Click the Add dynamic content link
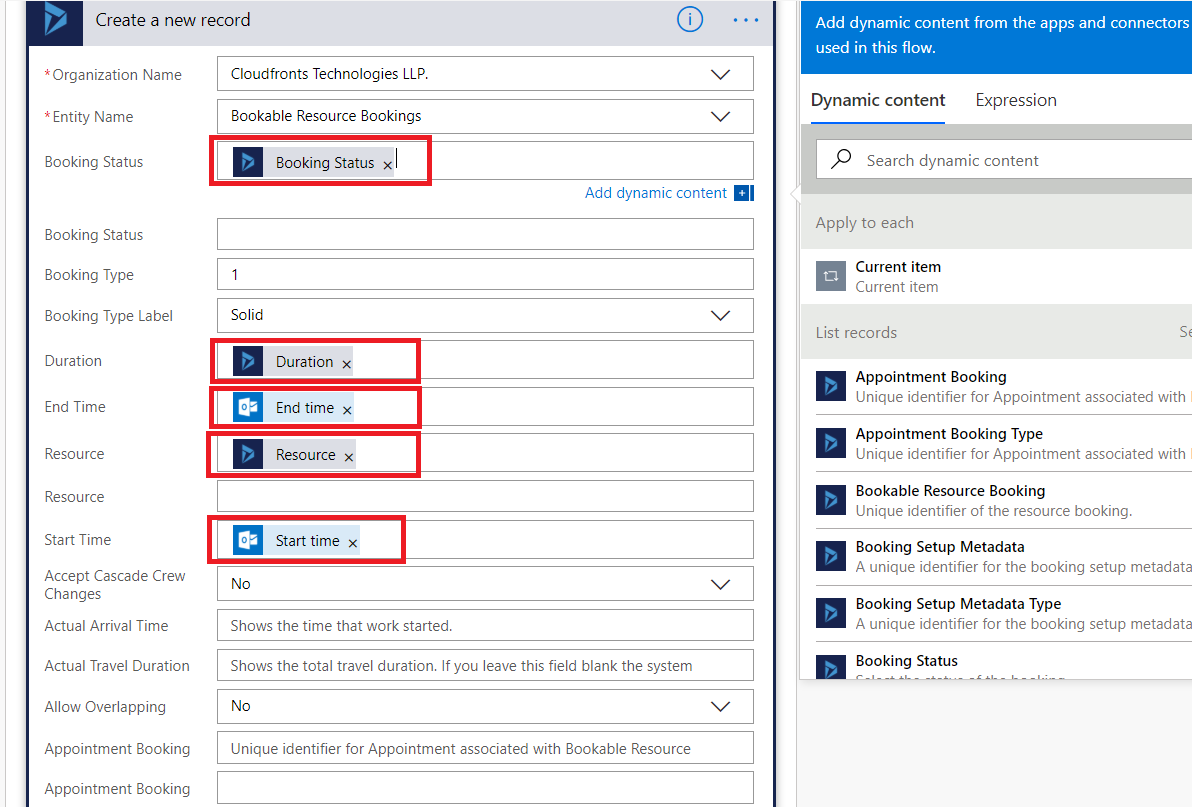 pos(656,193)
